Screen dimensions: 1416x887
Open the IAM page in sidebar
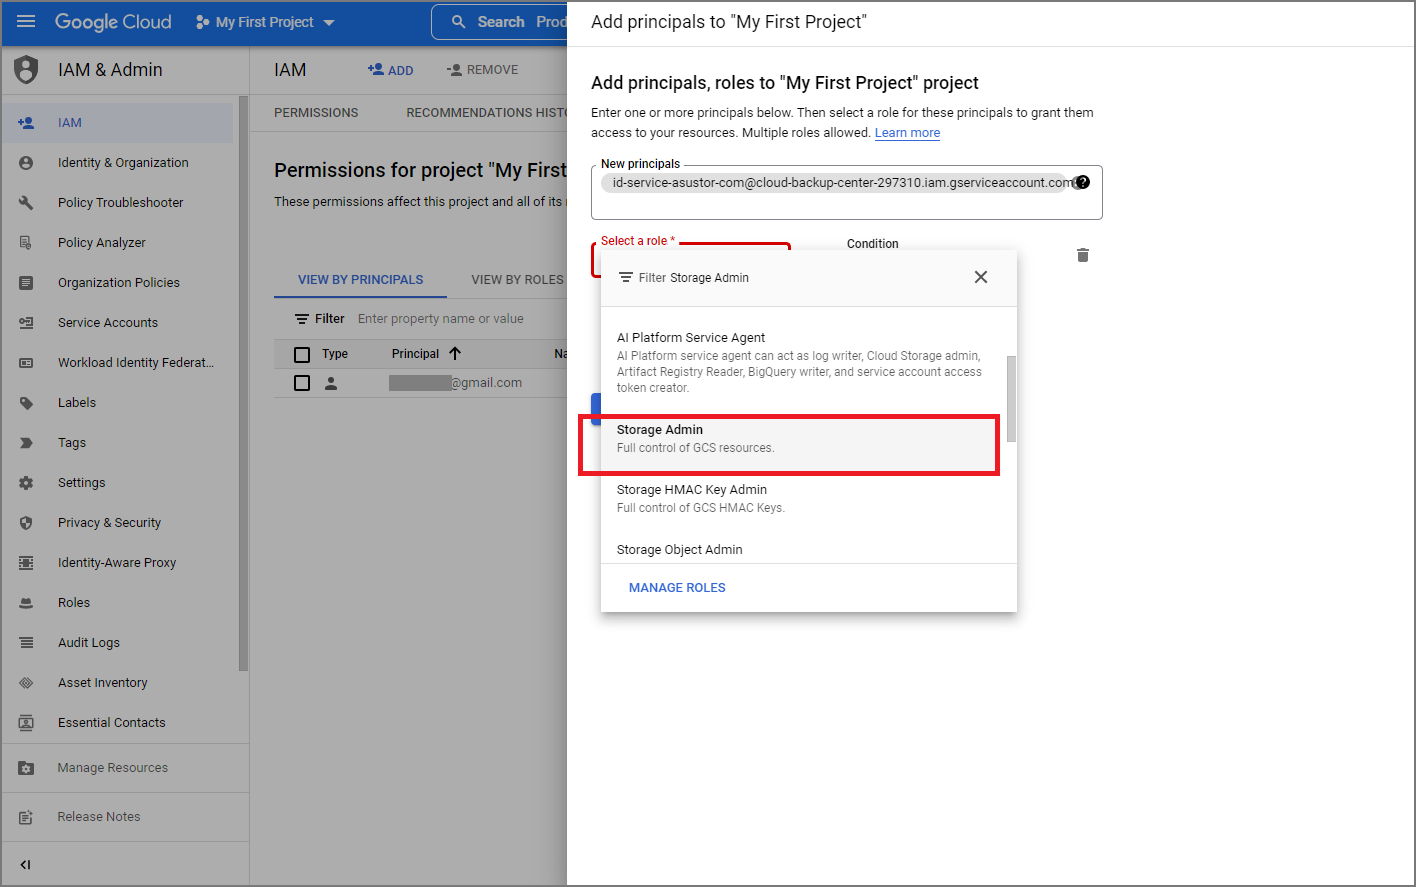118,123
